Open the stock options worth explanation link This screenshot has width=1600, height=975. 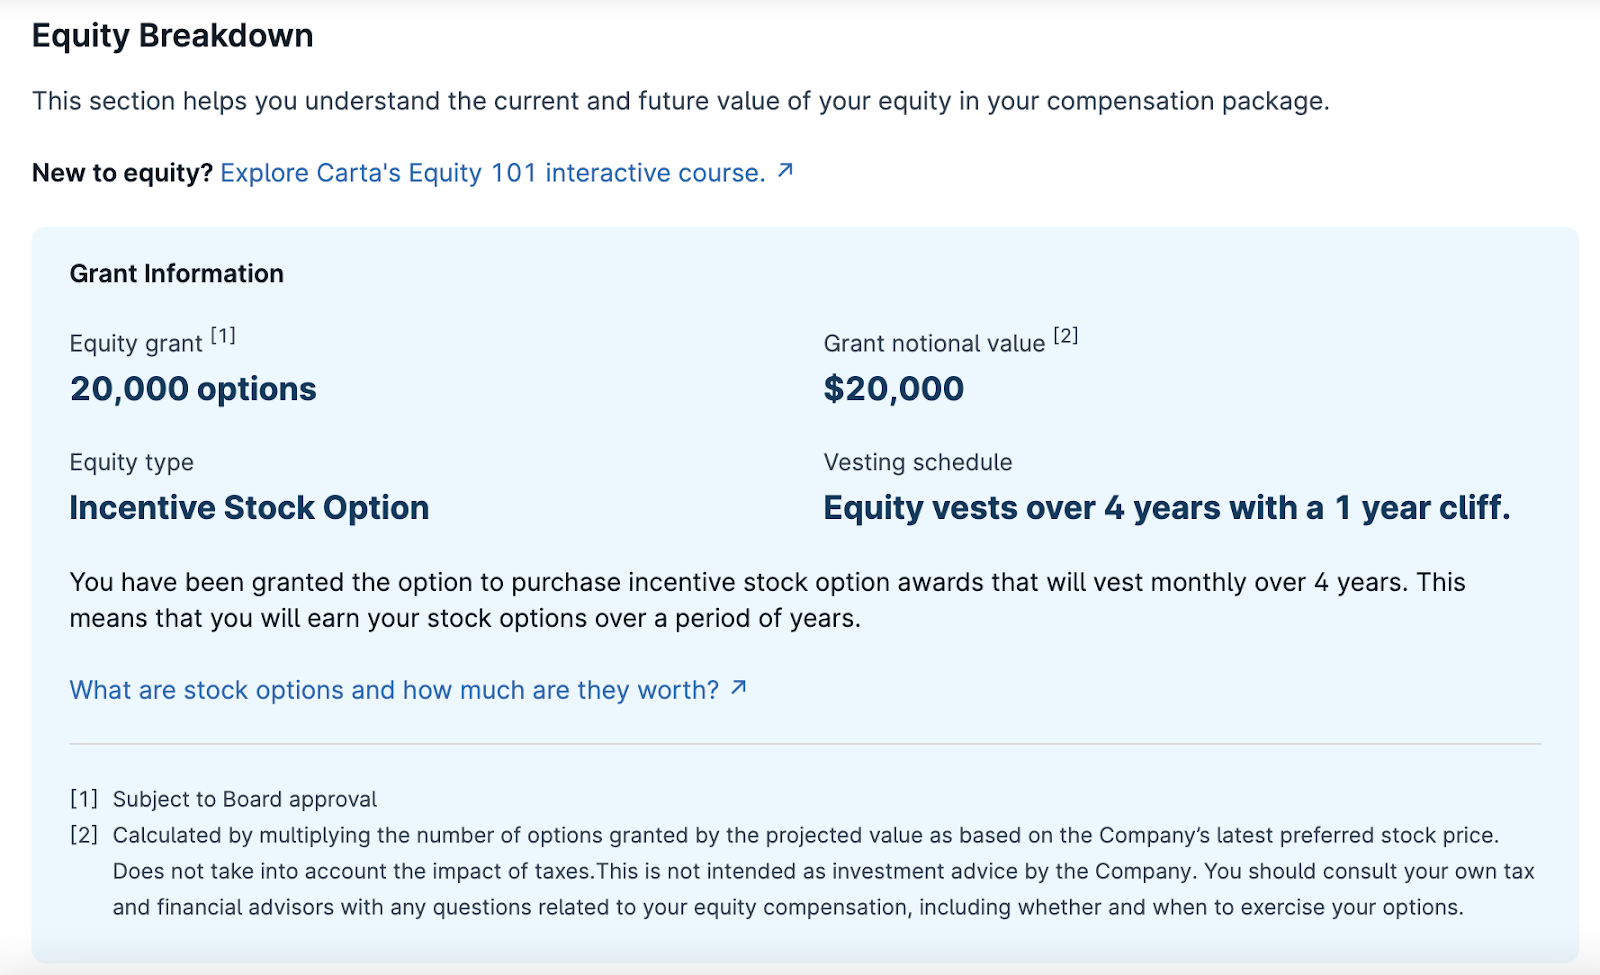point(393,689)
